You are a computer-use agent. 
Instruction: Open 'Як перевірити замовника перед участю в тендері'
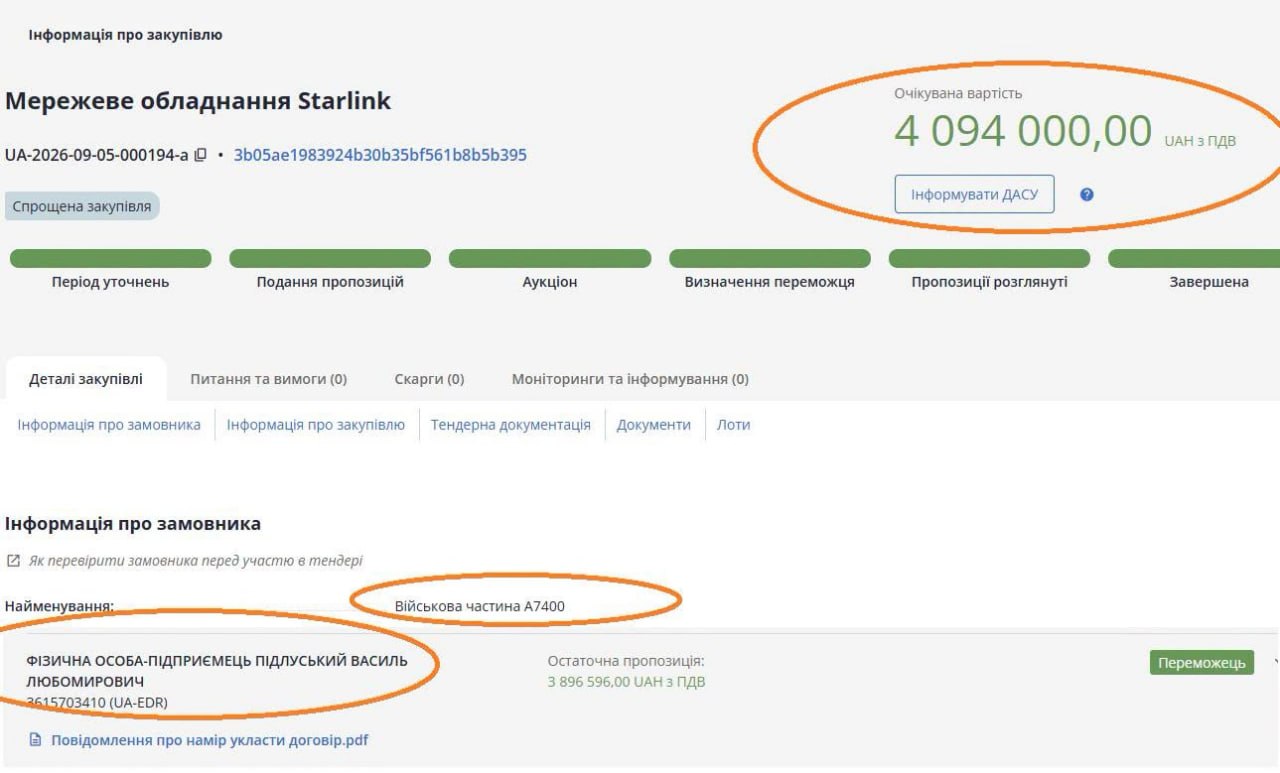pos(196,561)
